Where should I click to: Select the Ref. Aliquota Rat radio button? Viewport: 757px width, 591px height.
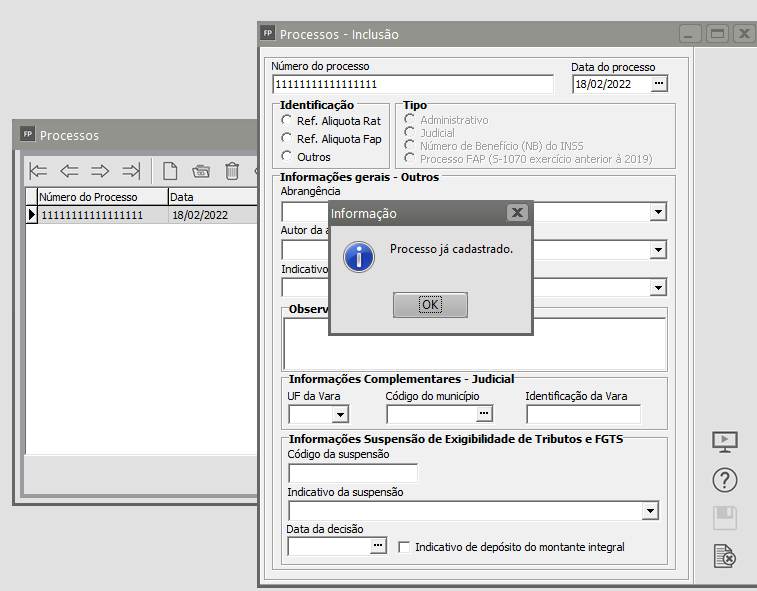(x=287, y=121)
